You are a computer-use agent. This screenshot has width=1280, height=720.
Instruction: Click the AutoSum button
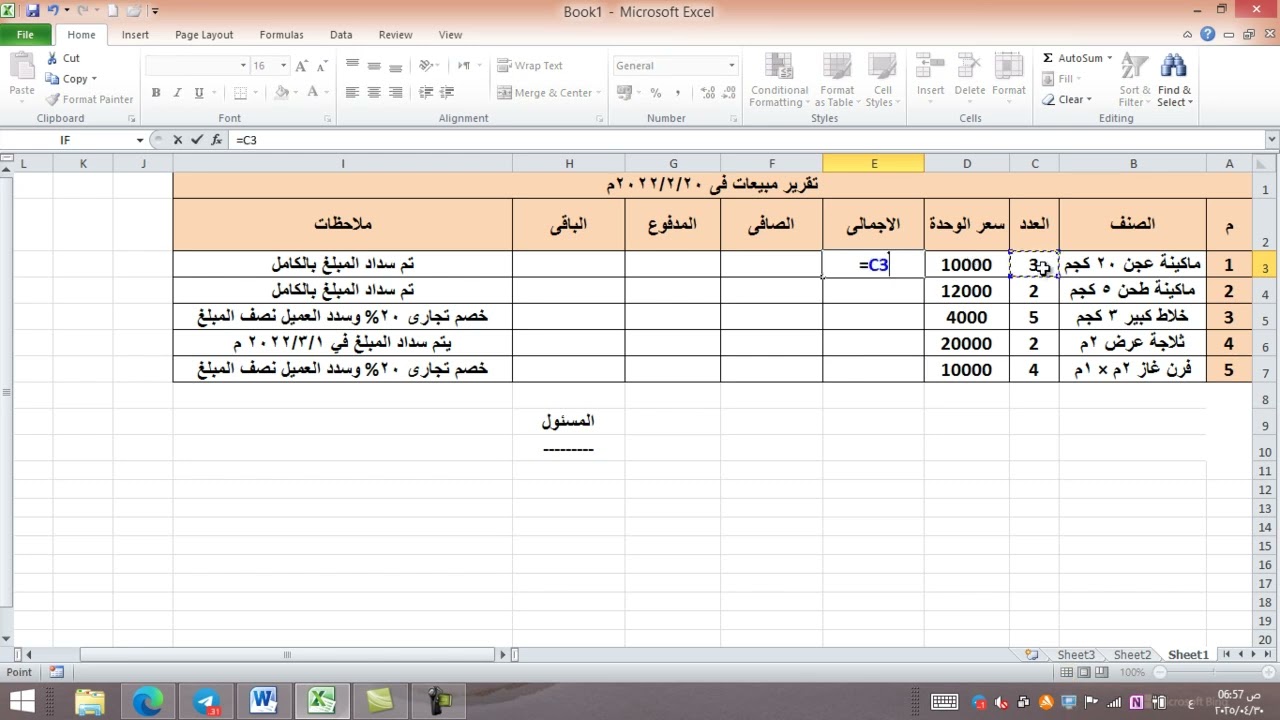point(1076,58)
